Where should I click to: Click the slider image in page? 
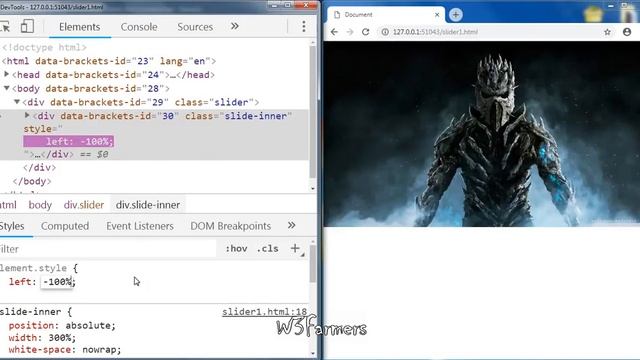482,134
